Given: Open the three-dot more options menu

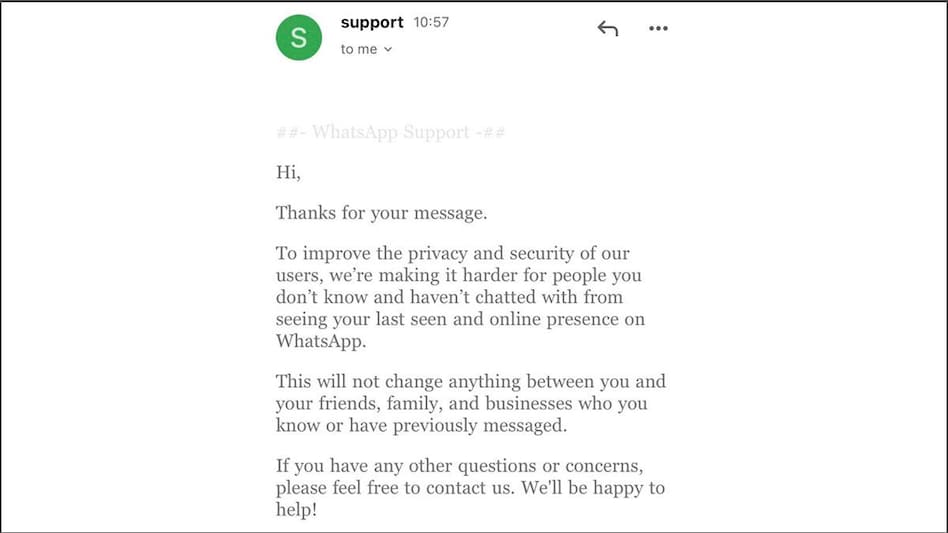Looking at the screenshot, I should pos(658,29).
